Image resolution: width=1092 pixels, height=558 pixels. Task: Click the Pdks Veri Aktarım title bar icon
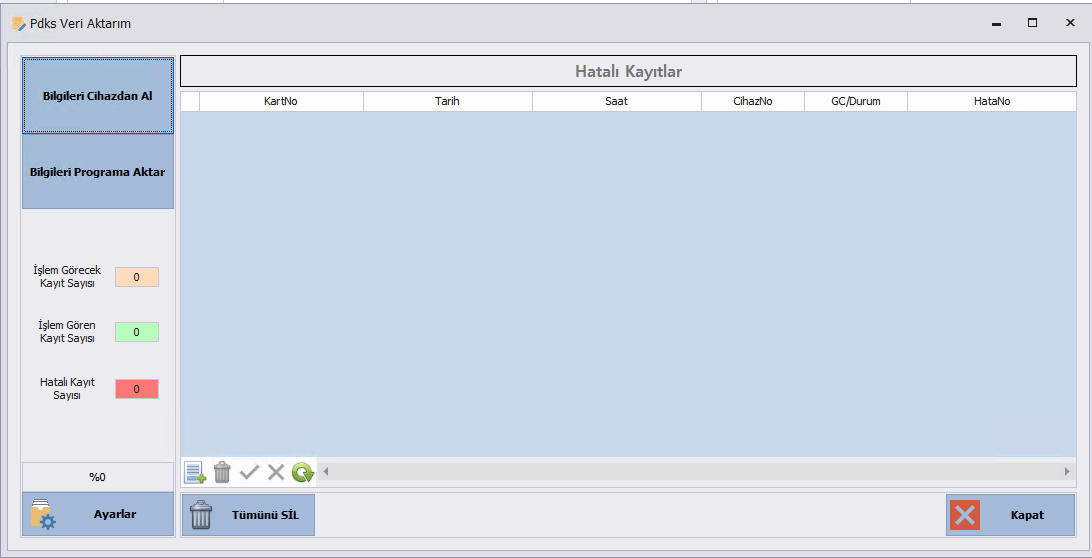click(x=18, y=23)
